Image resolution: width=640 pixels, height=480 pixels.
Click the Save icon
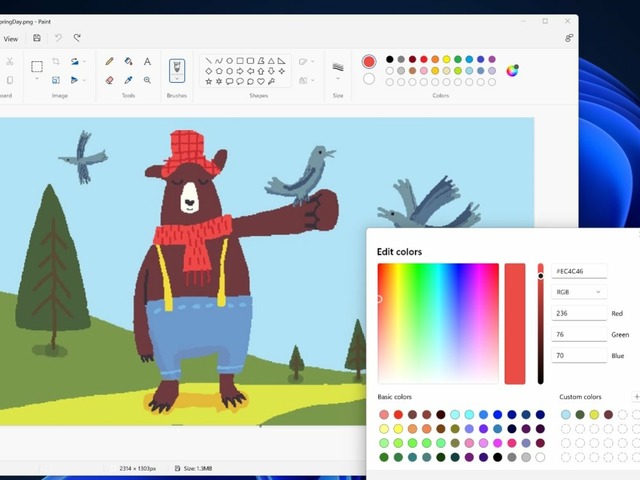click(x=37, y=38)
